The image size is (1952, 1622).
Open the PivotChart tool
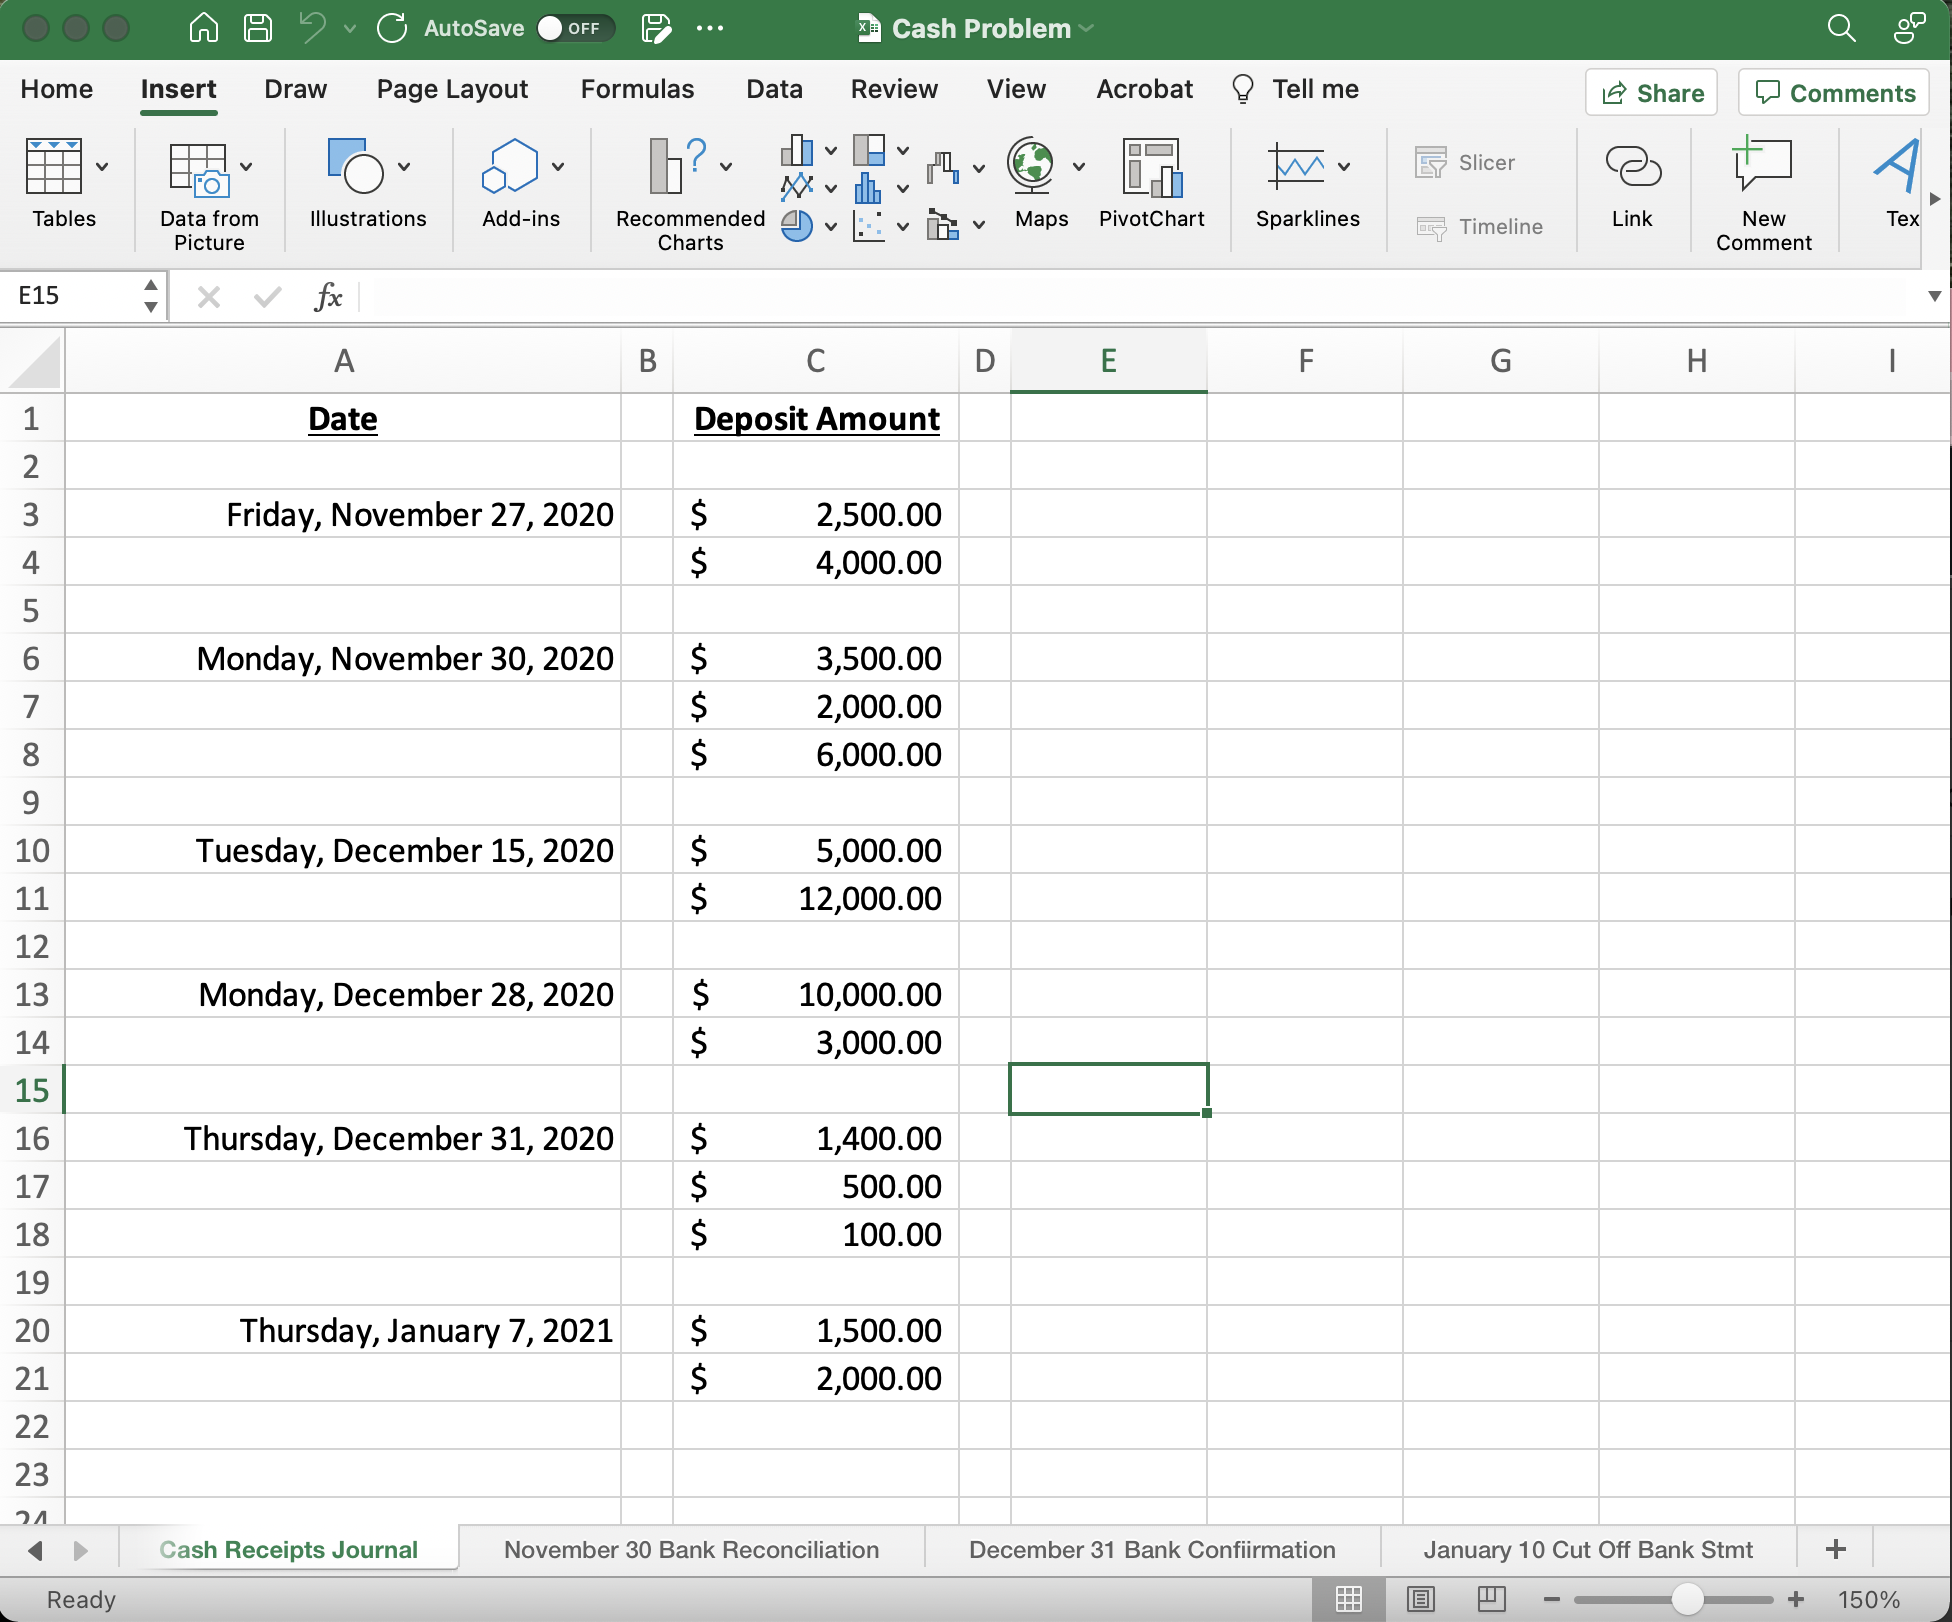(1151, 168)
